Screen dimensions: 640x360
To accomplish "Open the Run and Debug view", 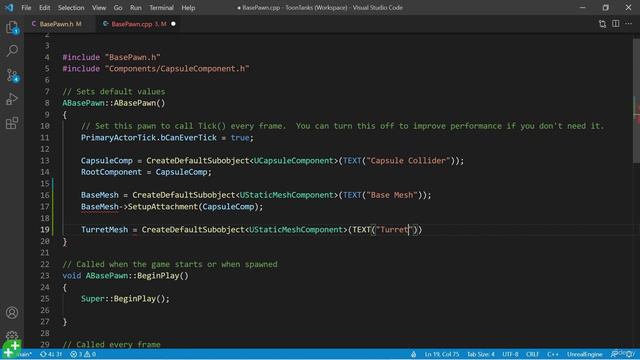I will click(12, 99).
